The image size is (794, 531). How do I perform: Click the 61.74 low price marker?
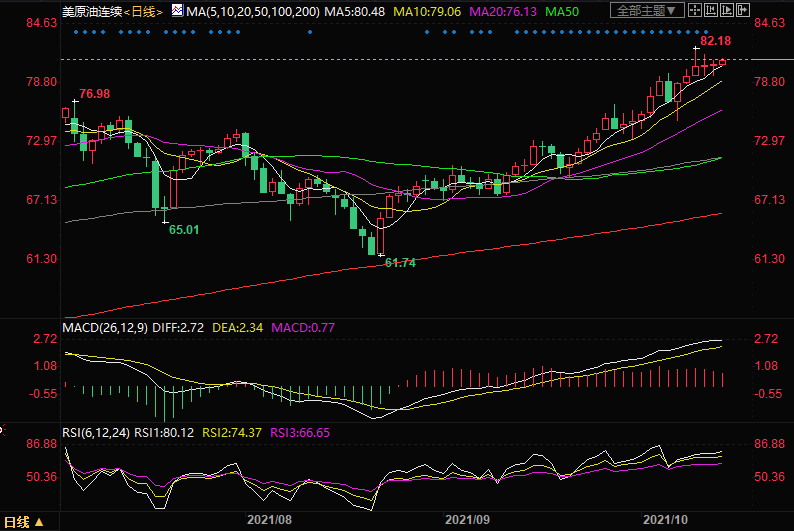pyautogui.click(x=400, y=262)
